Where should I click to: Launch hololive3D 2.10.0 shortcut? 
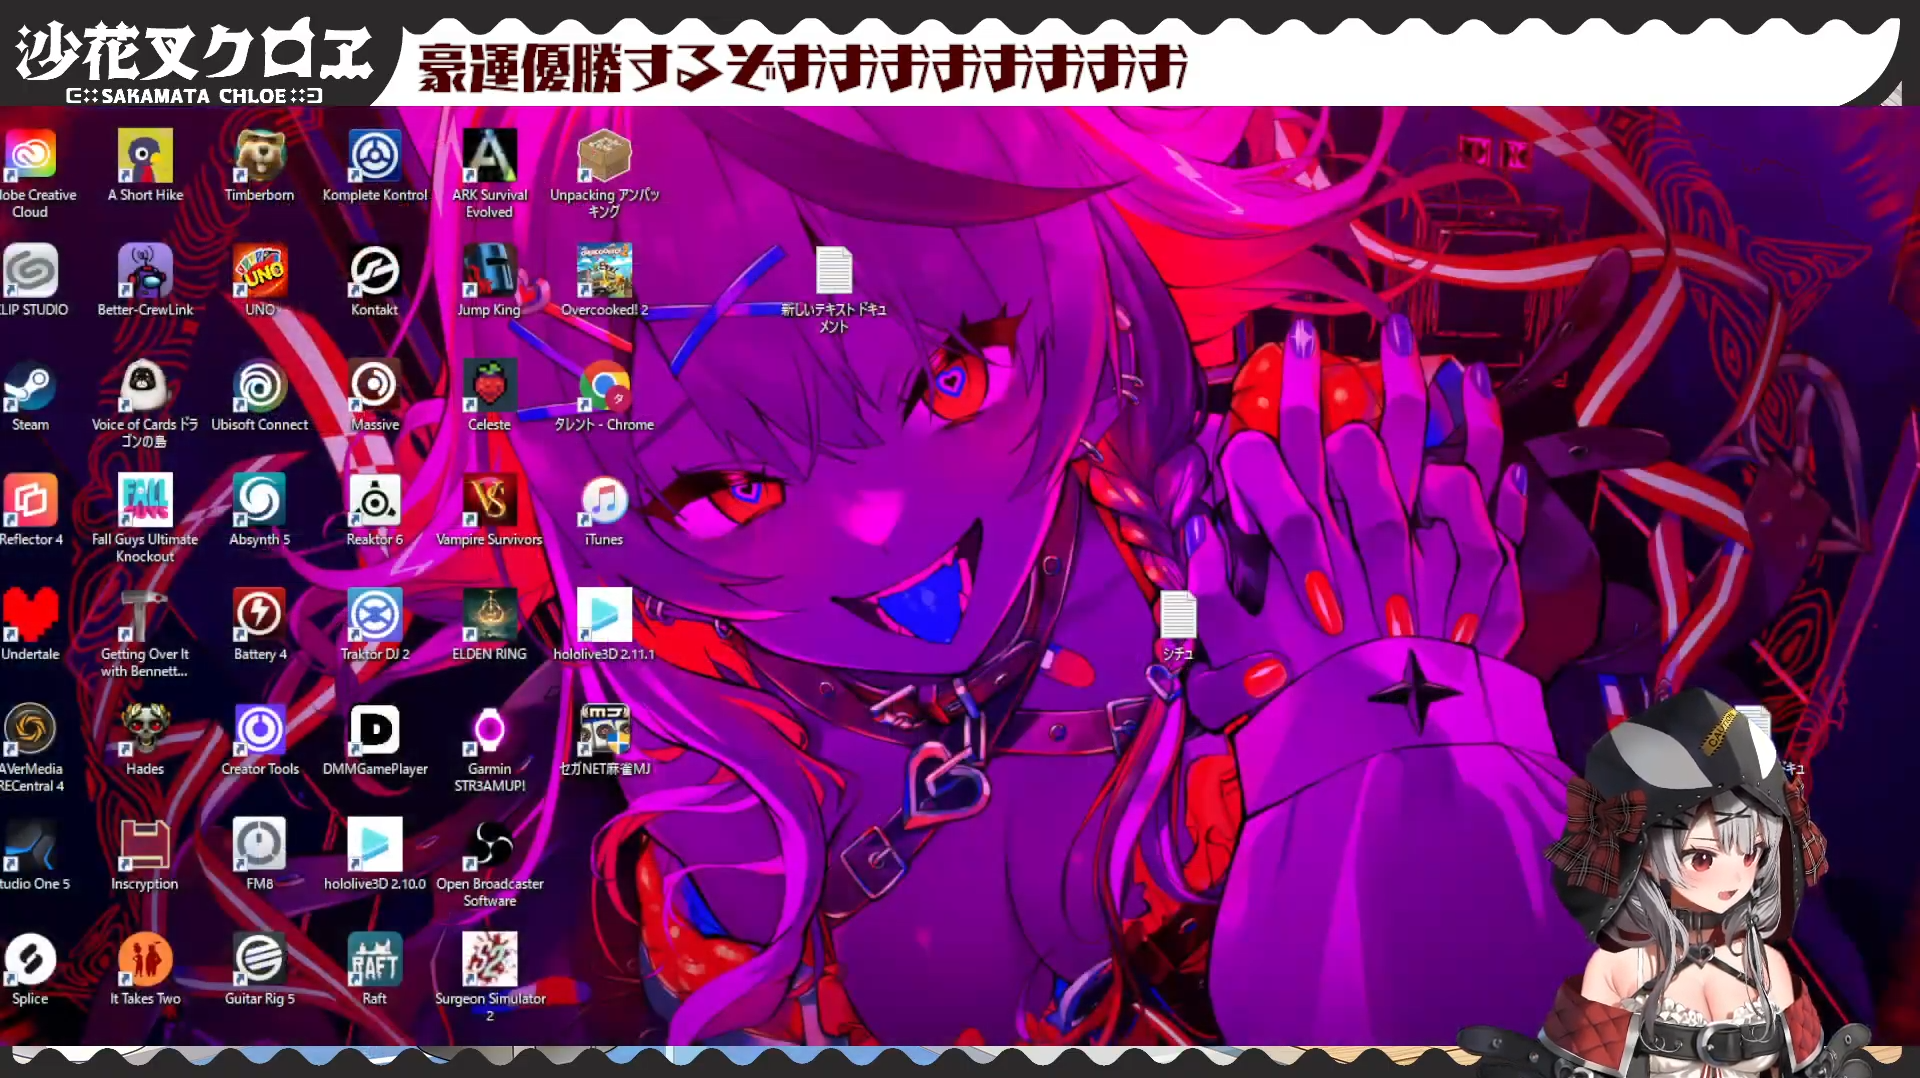tap(375, 845)
